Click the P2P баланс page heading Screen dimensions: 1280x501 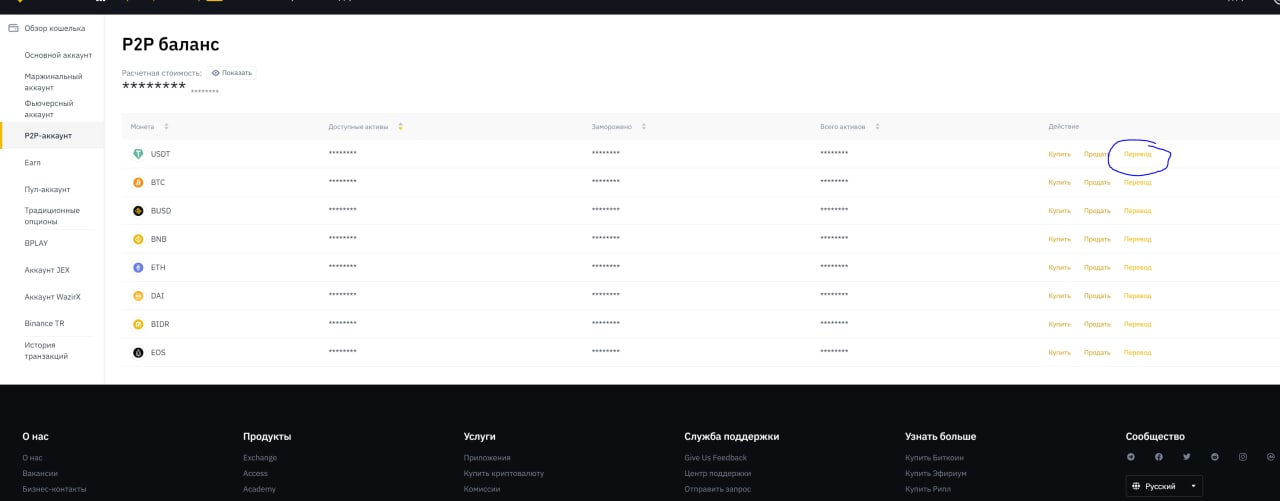pos(170,44)
